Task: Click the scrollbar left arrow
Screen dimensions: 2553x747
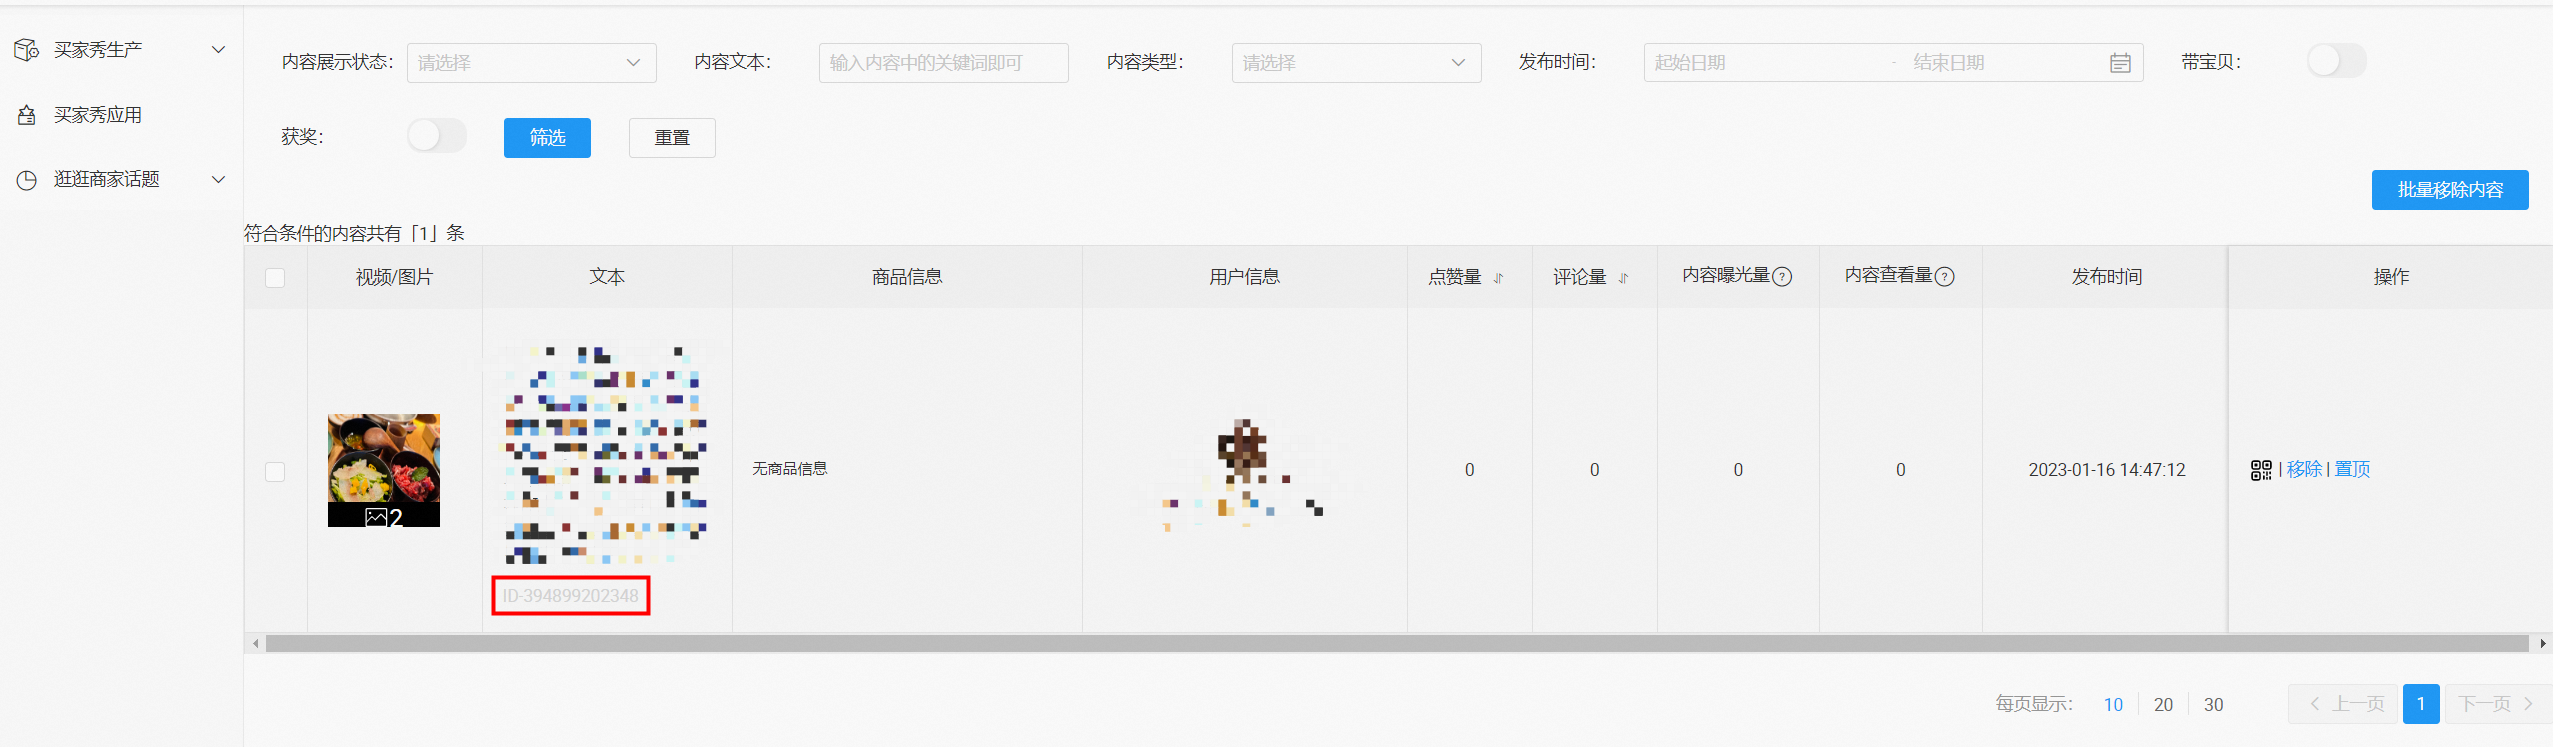Action: 256,644
